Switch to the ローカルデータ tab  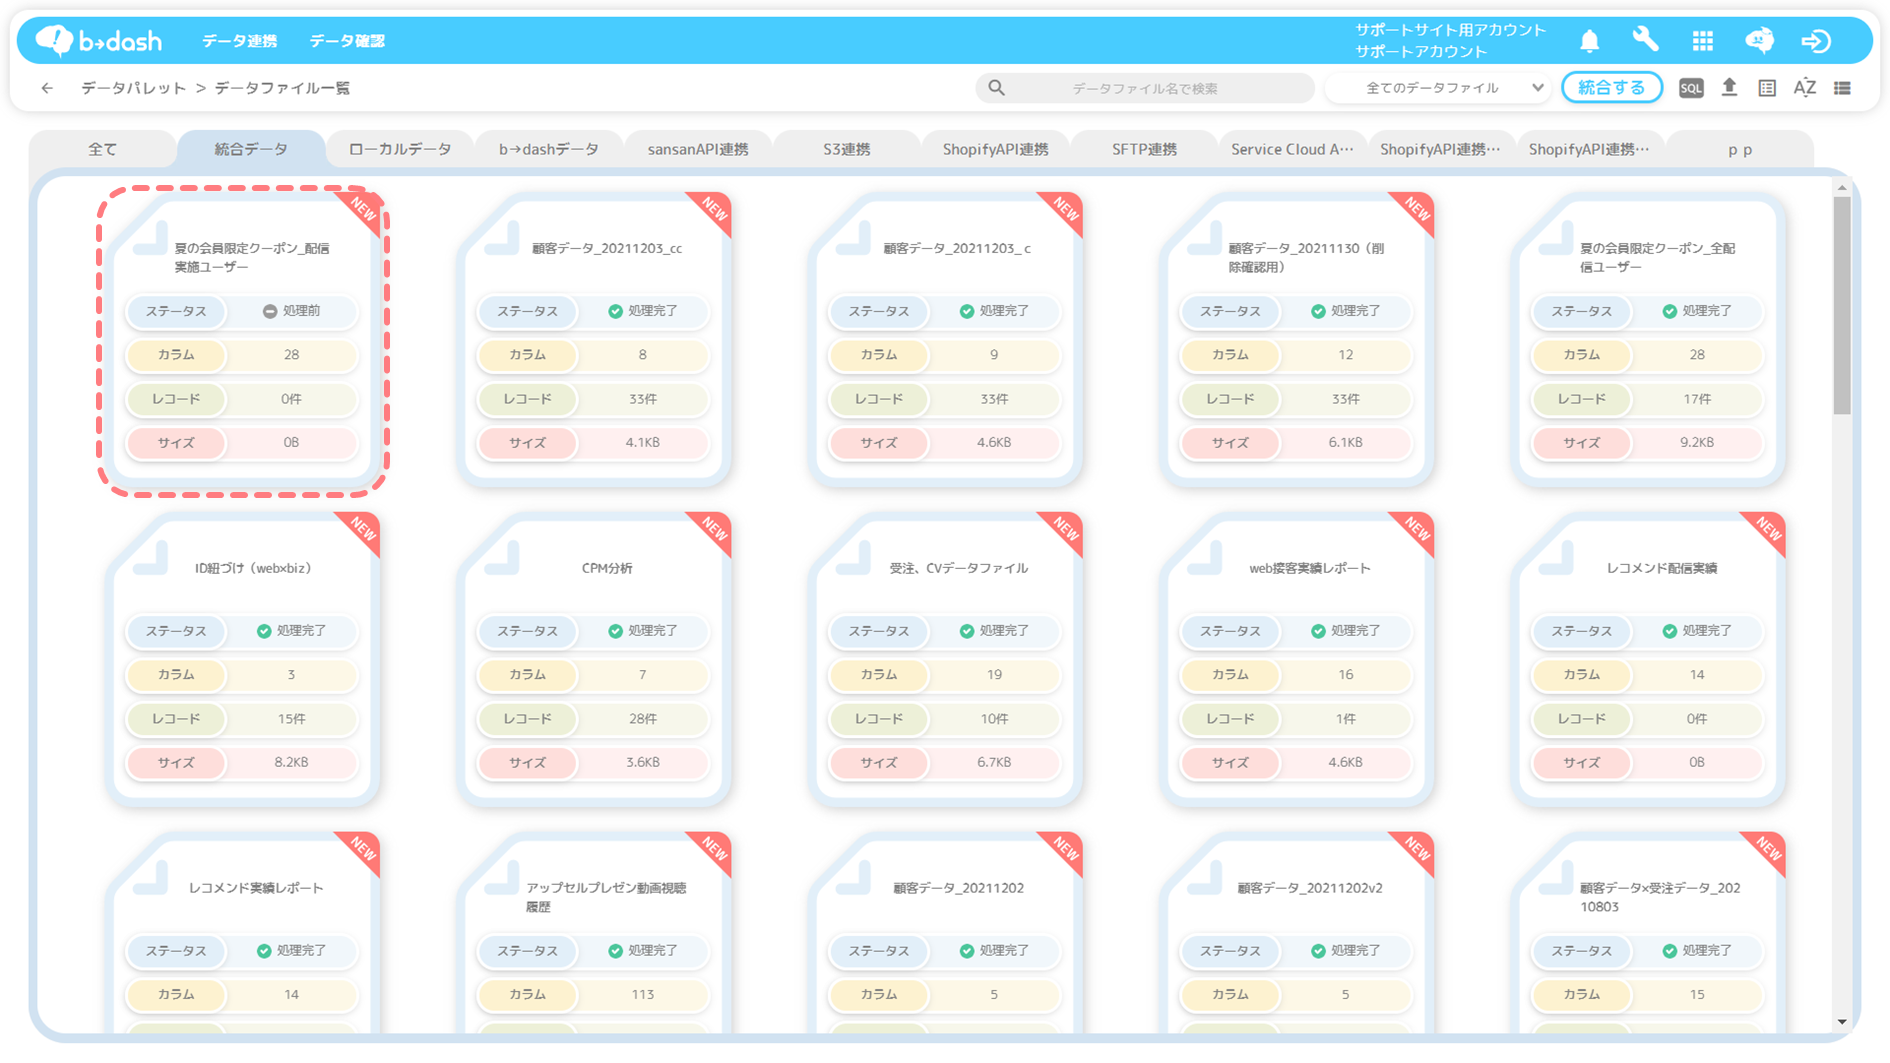click(400, 149)
